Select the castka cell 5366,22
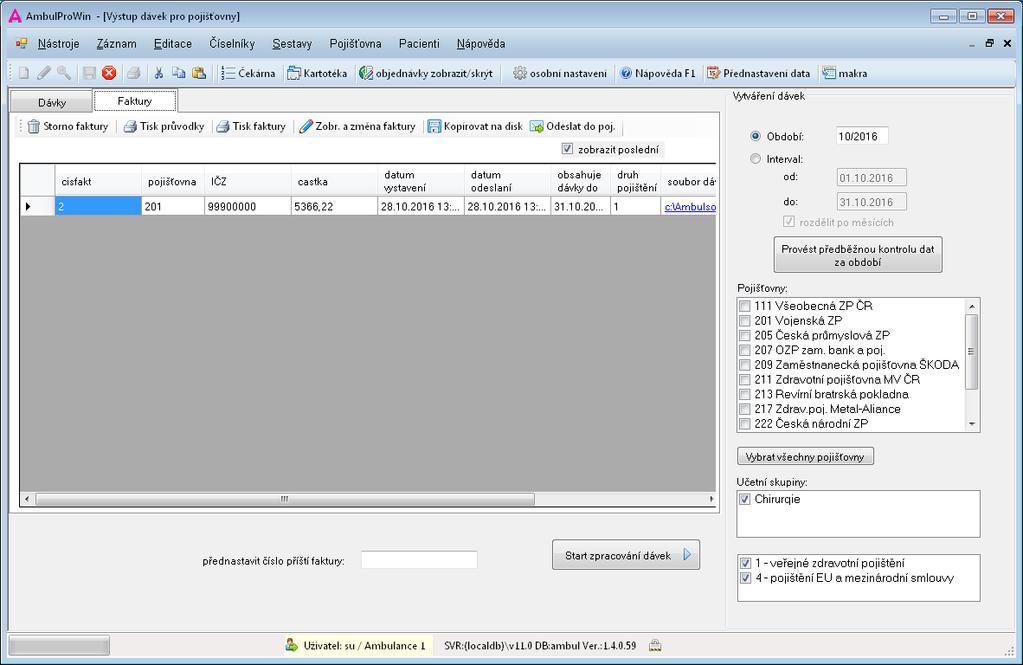The height and width of the screenshot is (665, 1023). pyautogui.click(x=334, y=207)
